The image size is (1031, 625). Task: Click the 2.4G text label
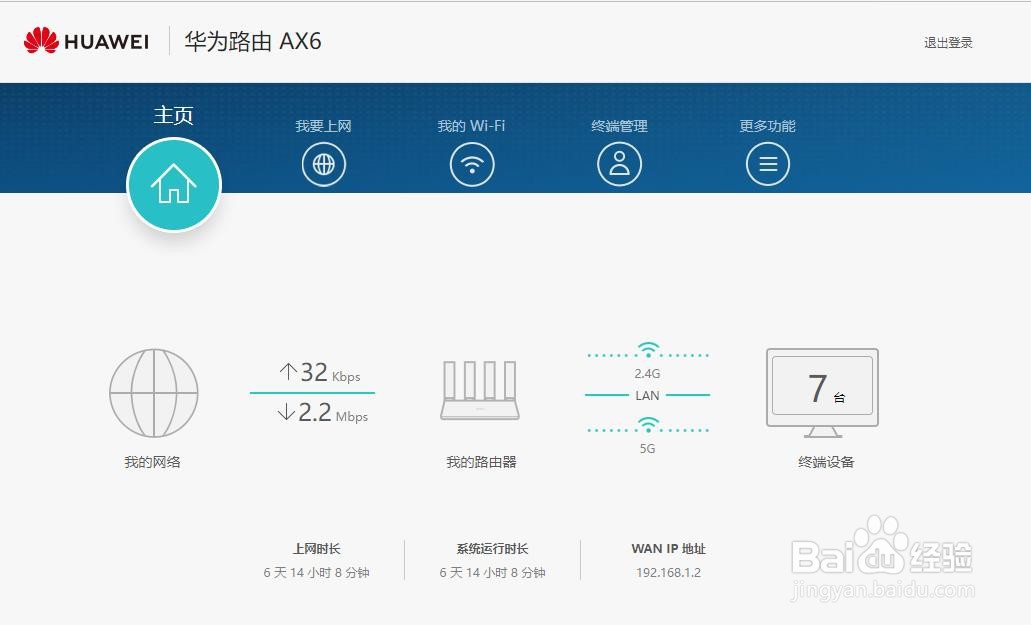(648, 373)
